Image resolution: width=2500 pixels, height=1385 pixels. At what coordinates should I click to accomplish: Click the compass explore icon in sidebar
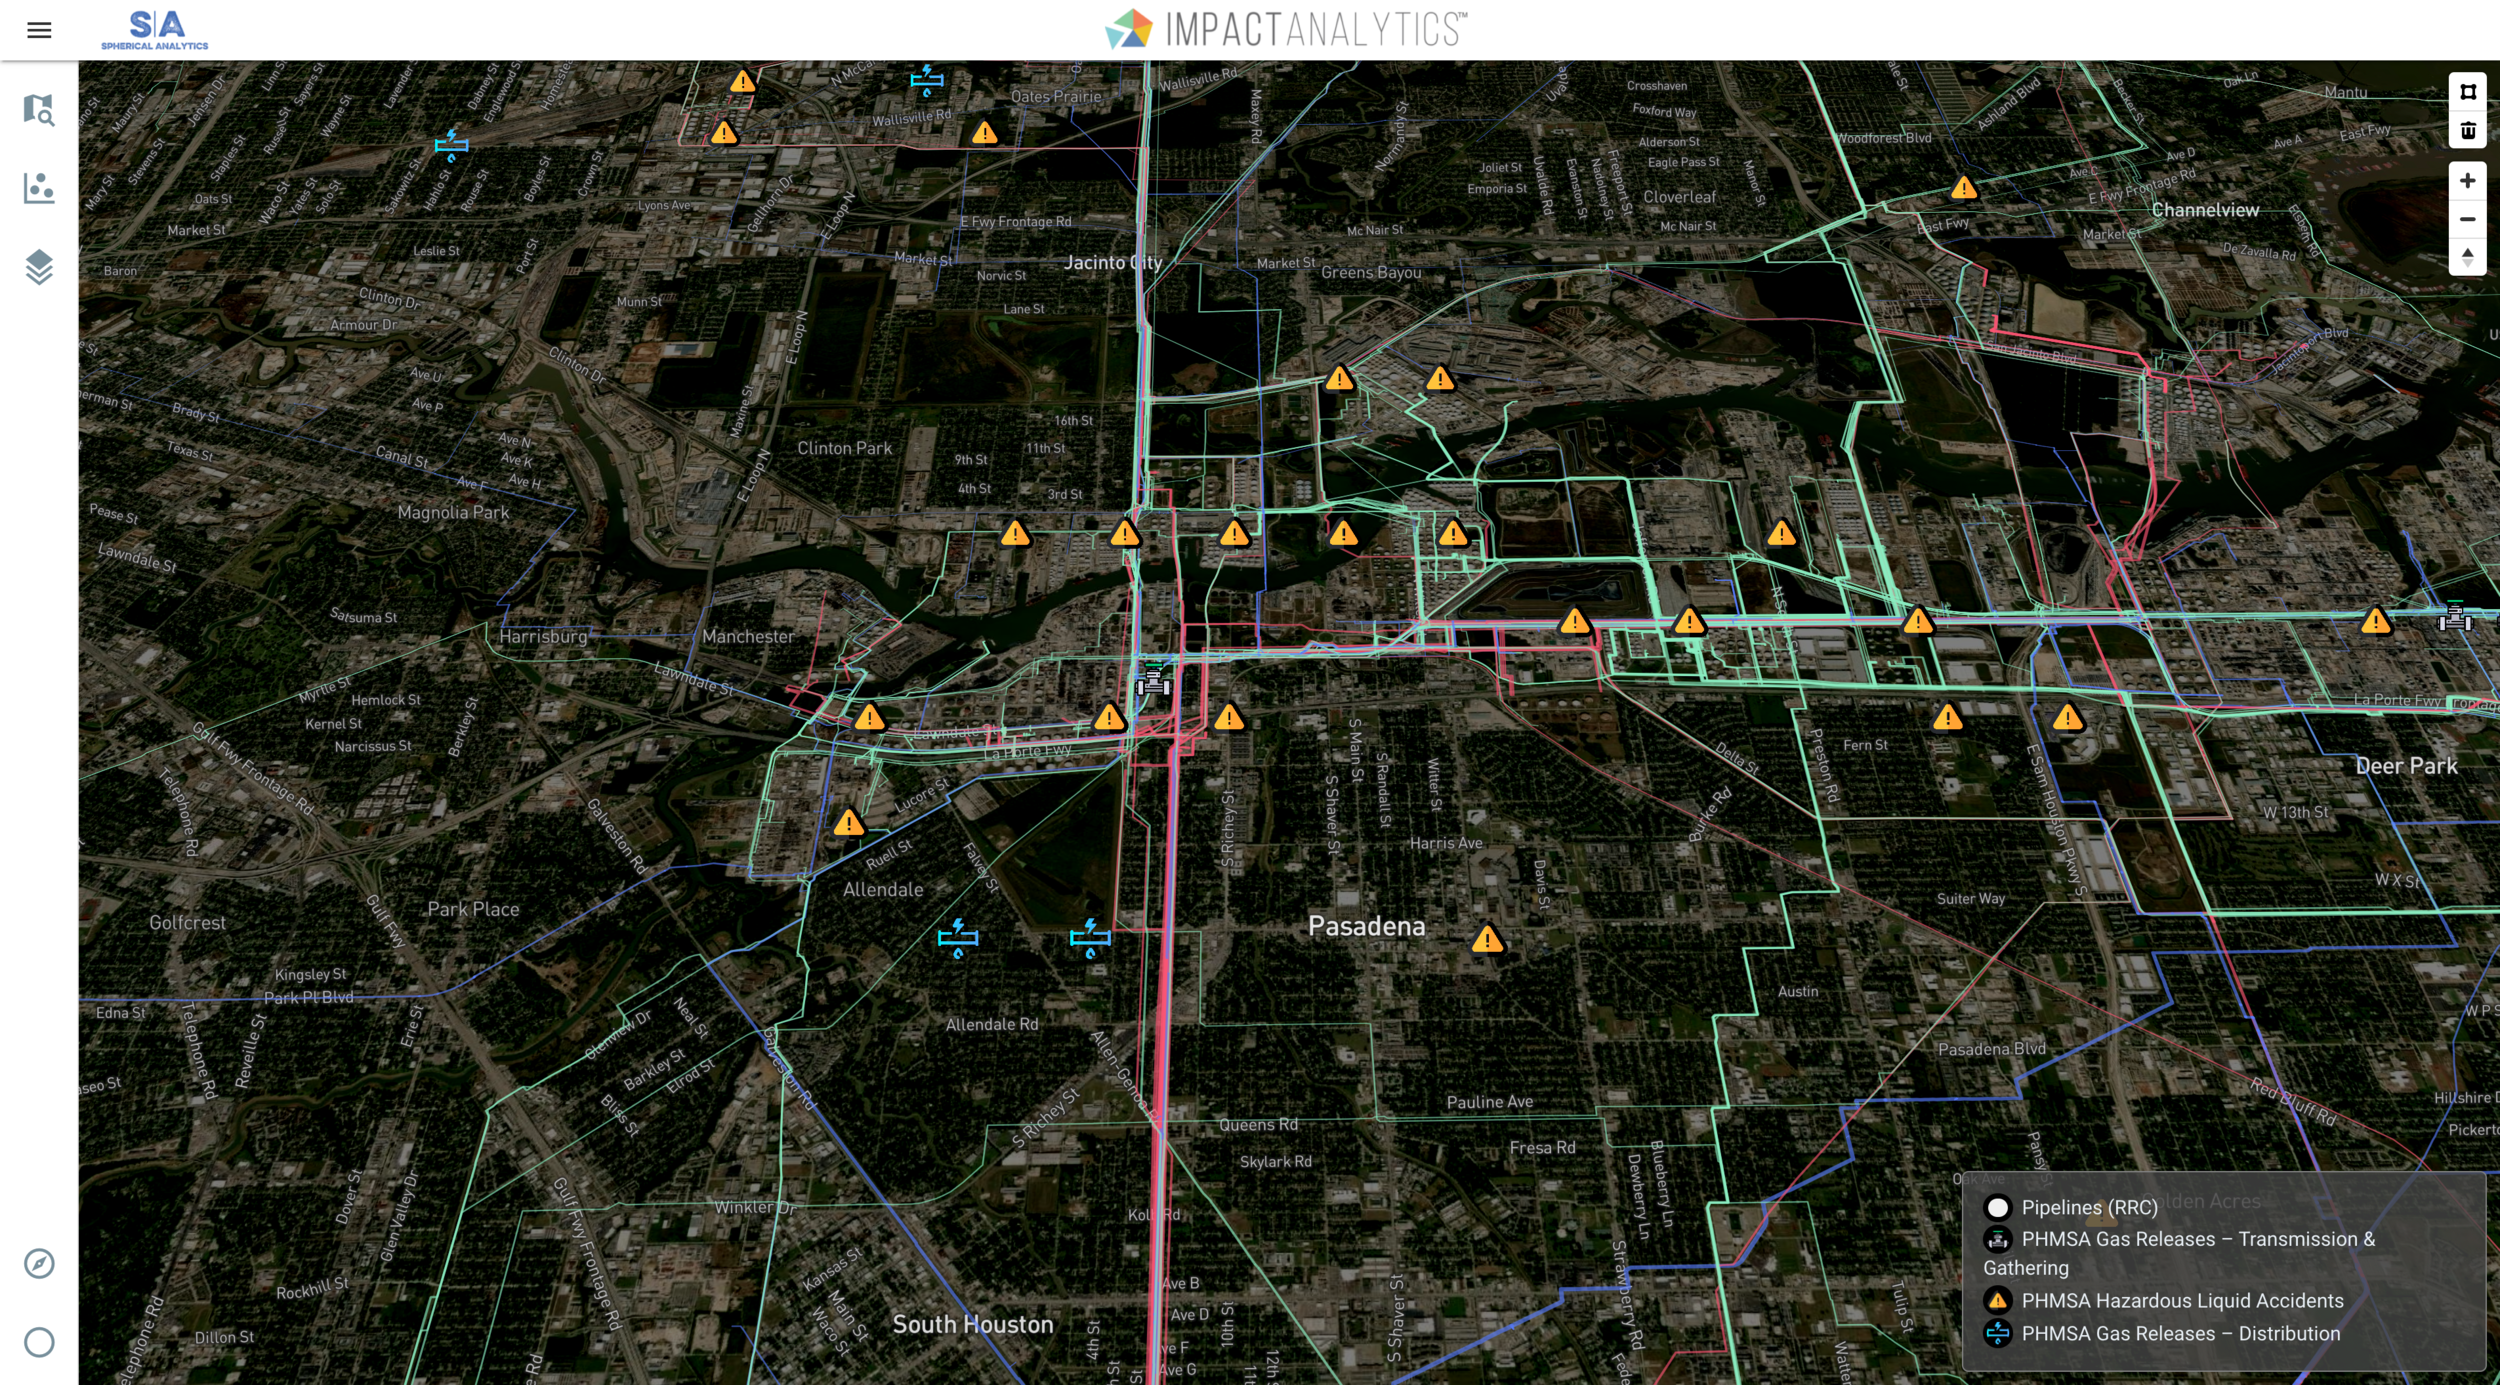pos(39,1263)
